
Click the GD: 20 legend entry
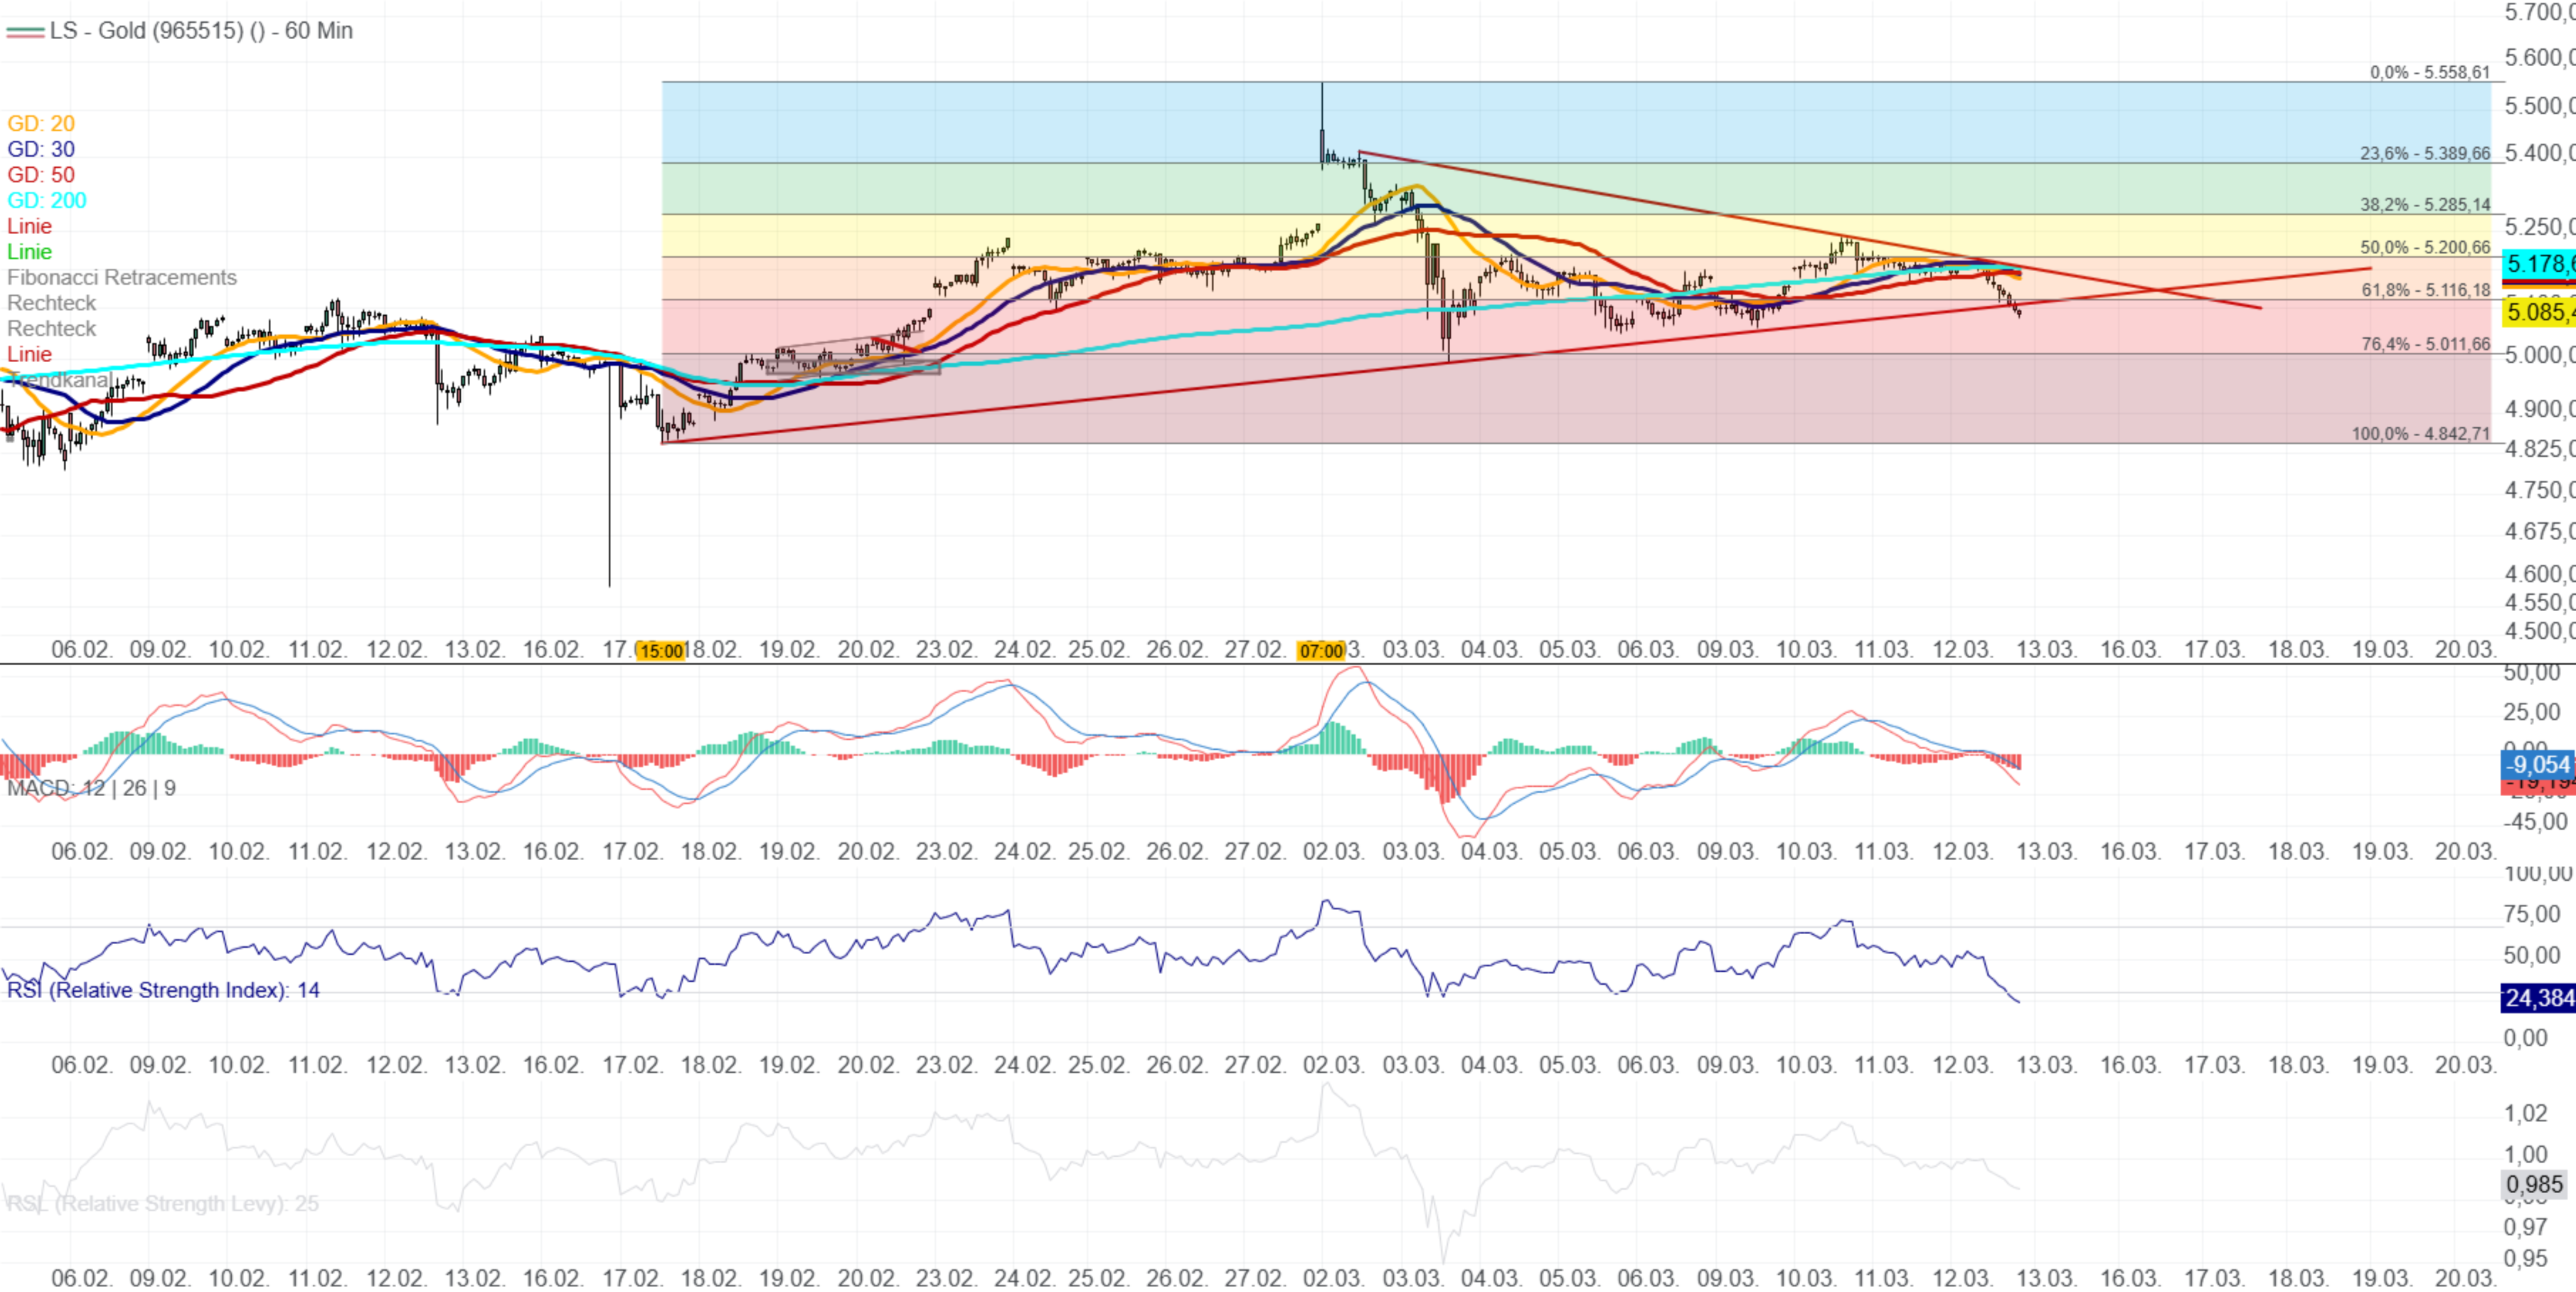41,123
